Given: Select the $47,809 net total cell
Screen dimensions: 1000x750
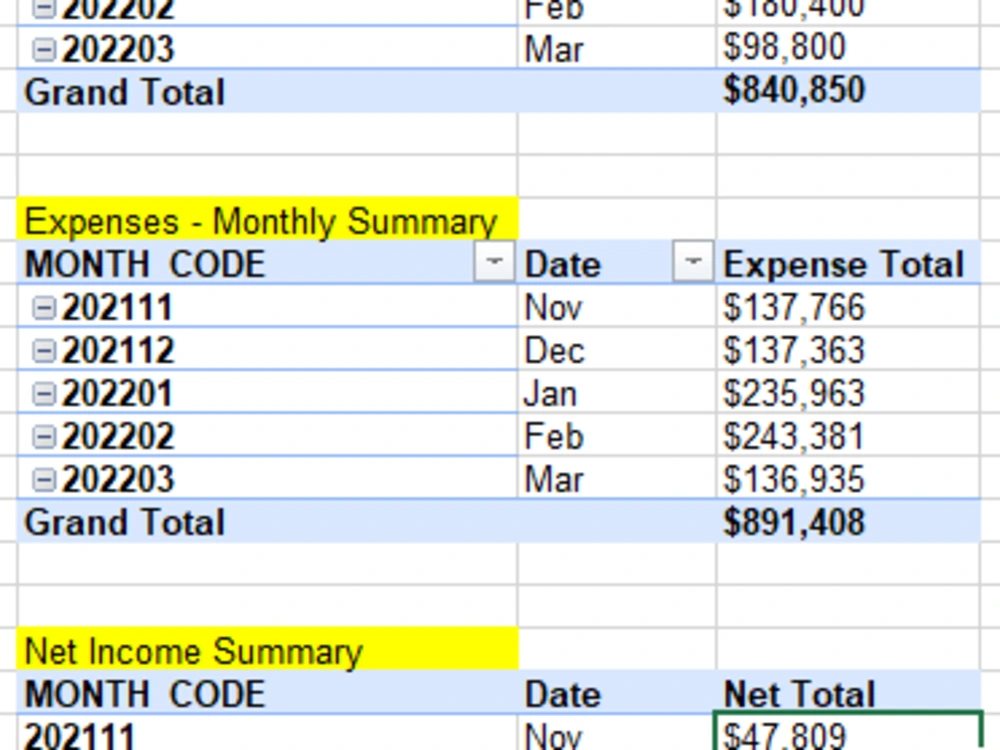Looking at the screenshot, I should (848, 732).
